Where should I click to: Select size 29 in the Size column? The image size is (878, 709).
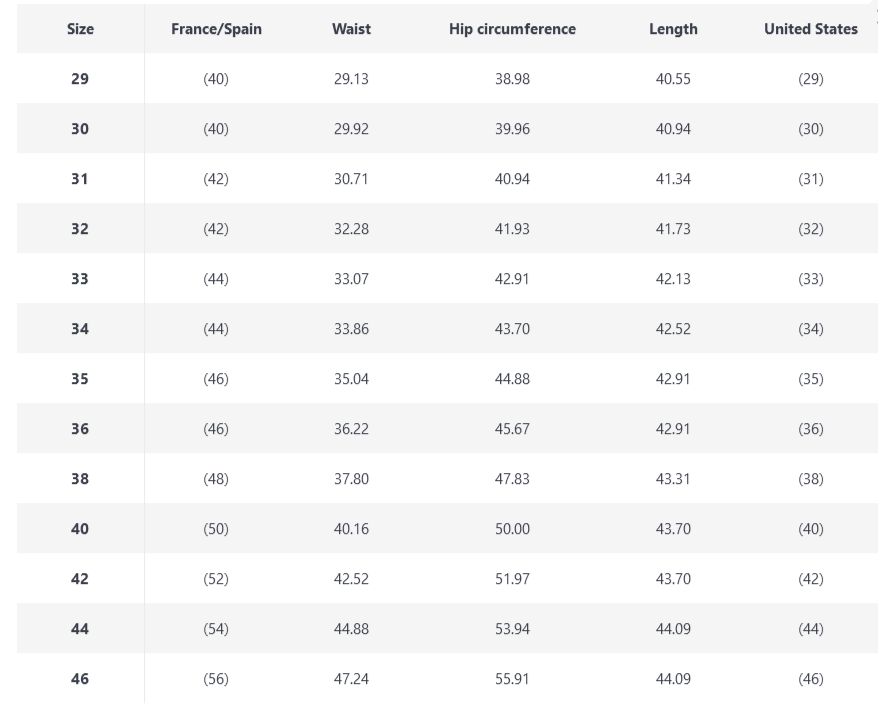[80, 79]
